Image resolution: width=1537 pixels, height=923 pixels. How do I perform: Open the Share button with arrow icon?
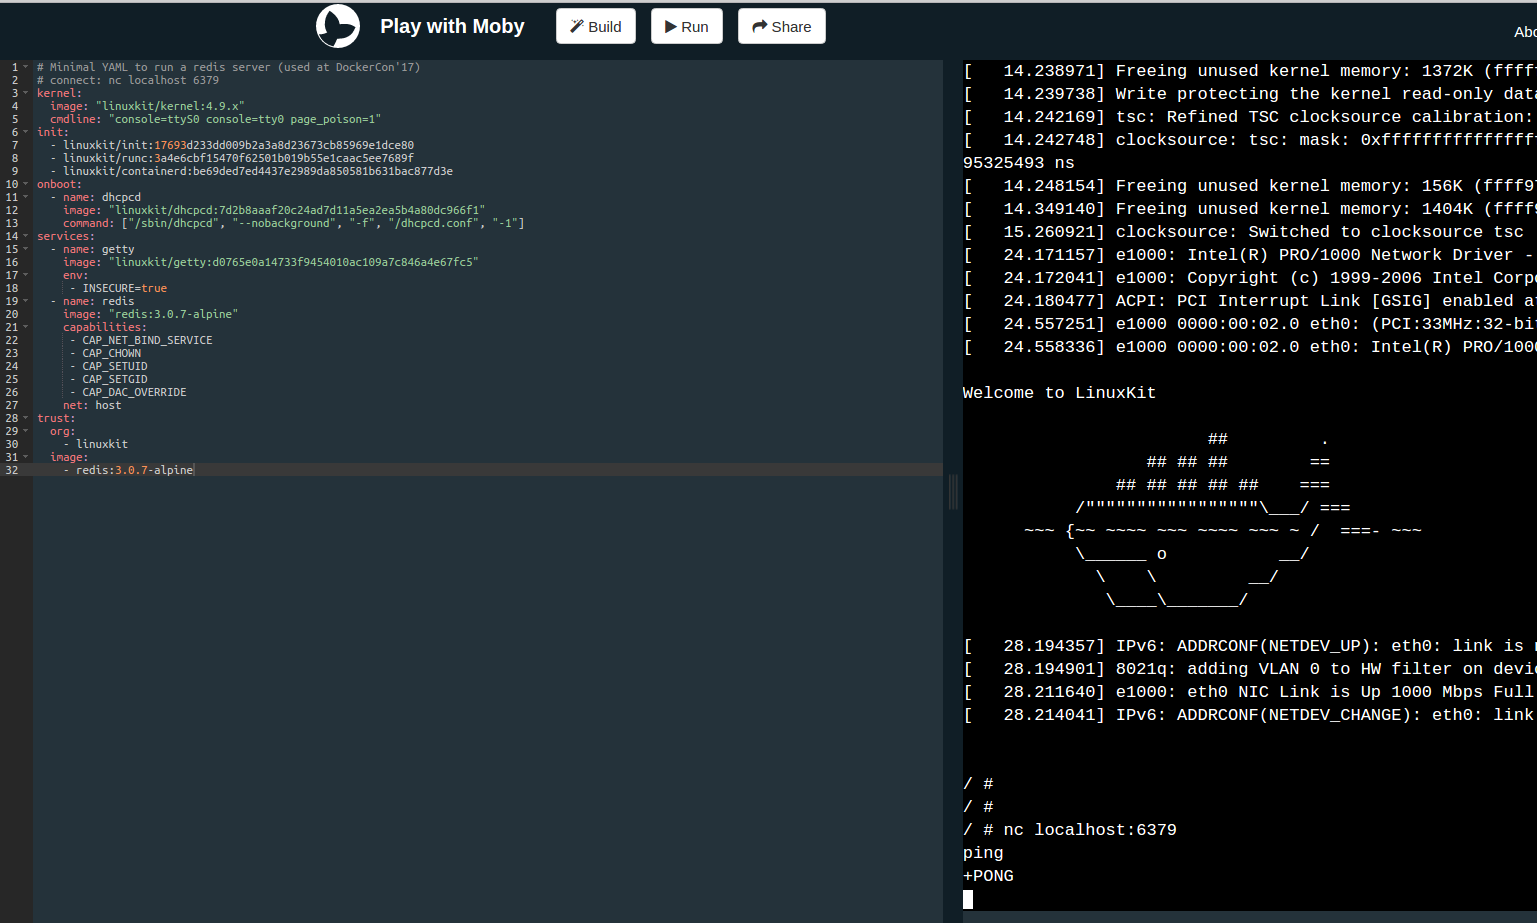coord(781,26)
